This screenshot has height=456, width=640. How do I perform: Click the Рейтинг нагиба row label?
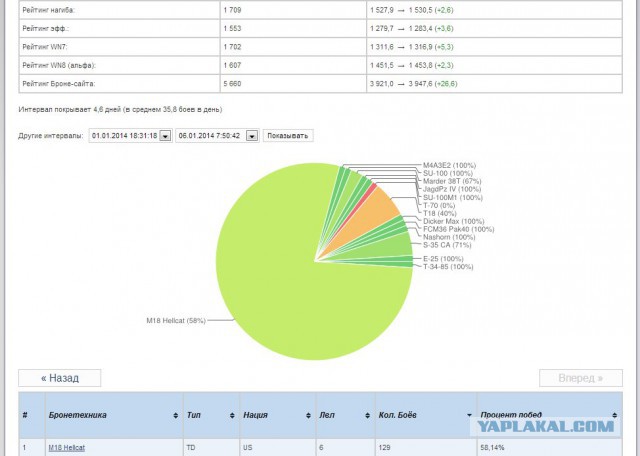point(49,10)
